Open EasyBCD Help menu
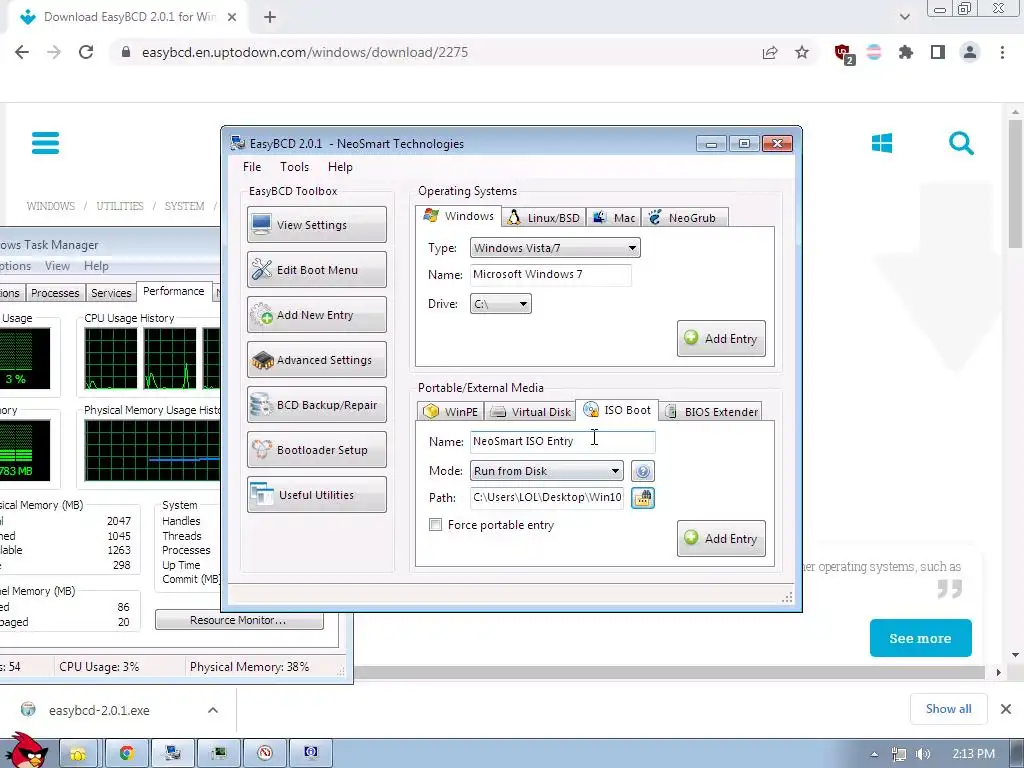This screenshot has width=1024, height=768. tap(340, 167)
